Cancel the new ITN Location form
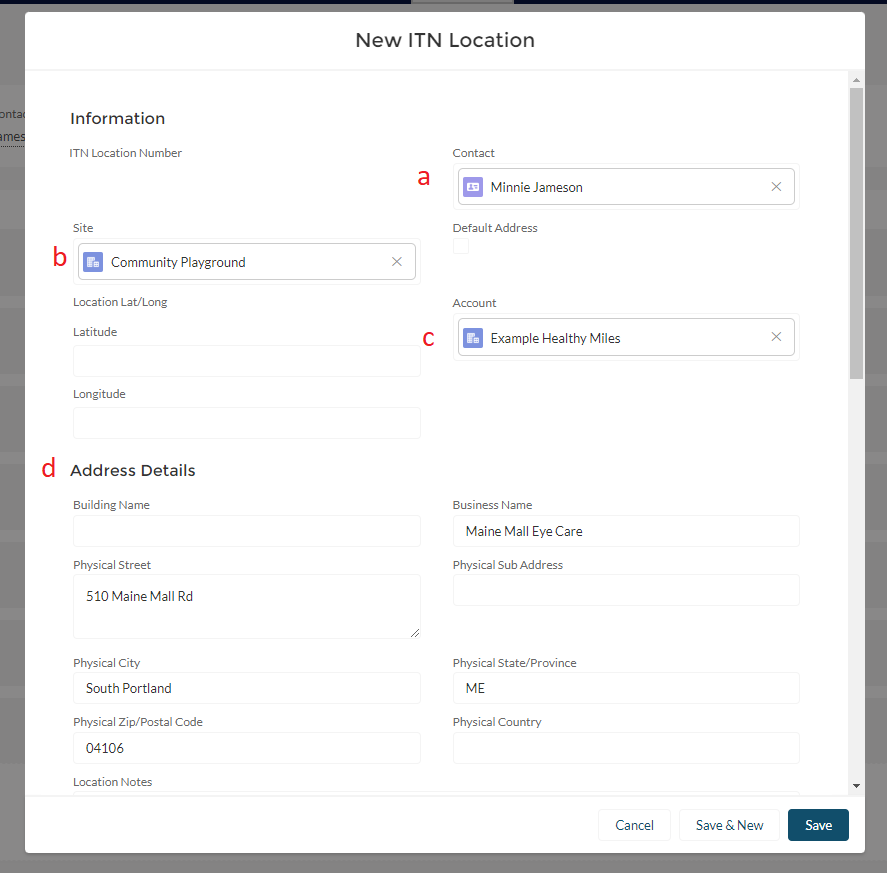This screenshot has width=887, height=873. coord(634,825)
